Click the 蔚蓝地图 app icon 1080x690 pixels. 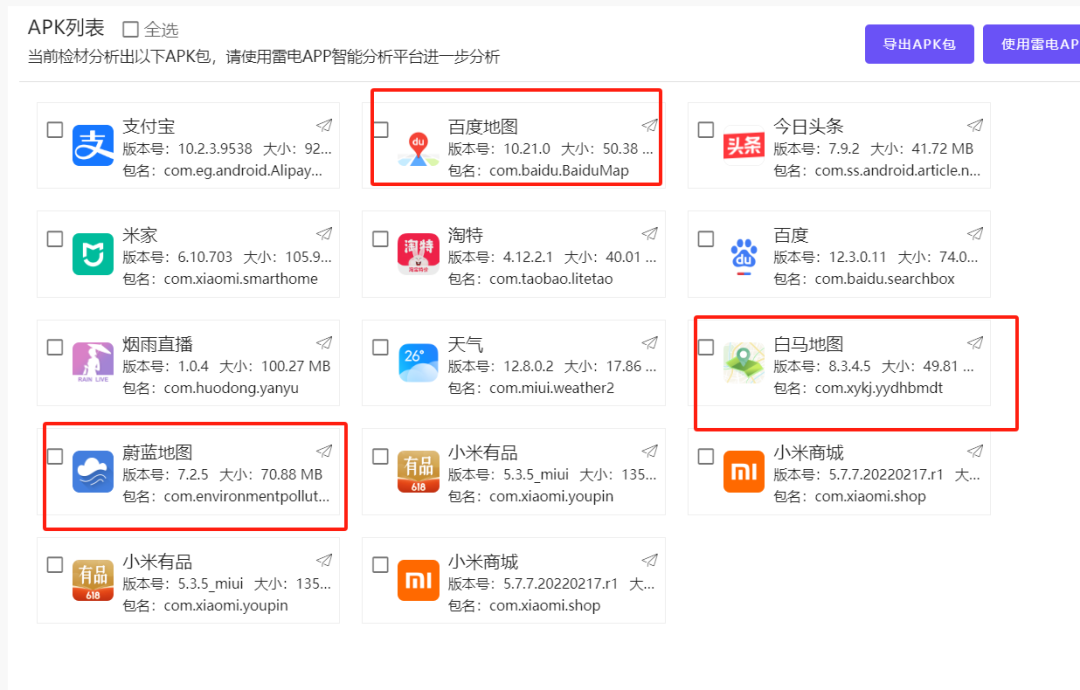(x=93, y=472)
